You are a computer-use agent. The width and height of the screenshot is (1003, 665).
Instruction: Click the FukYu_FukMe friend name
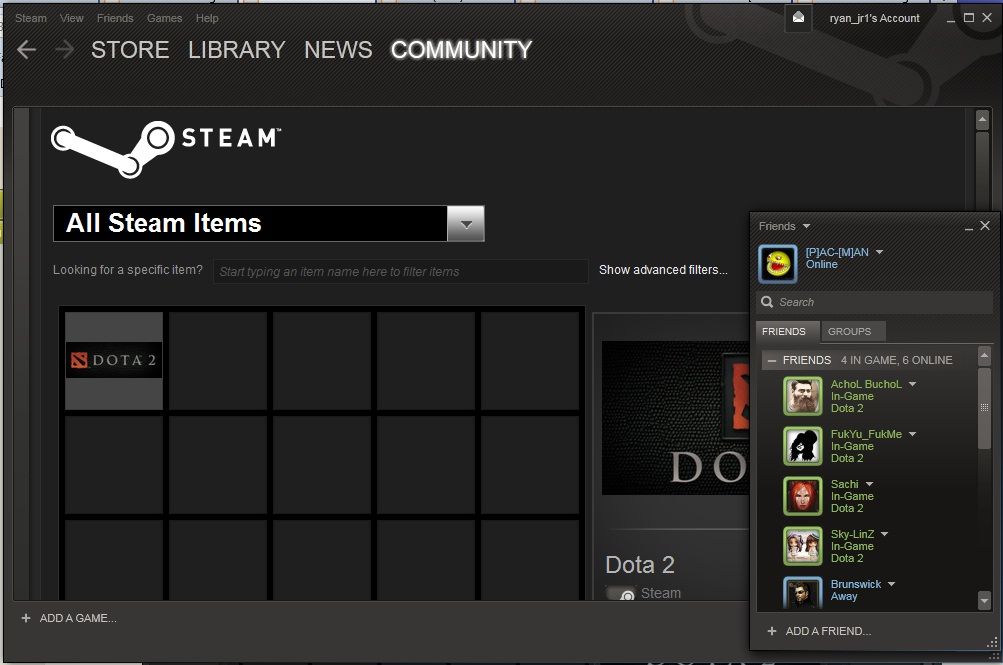[x=866, y=434]
